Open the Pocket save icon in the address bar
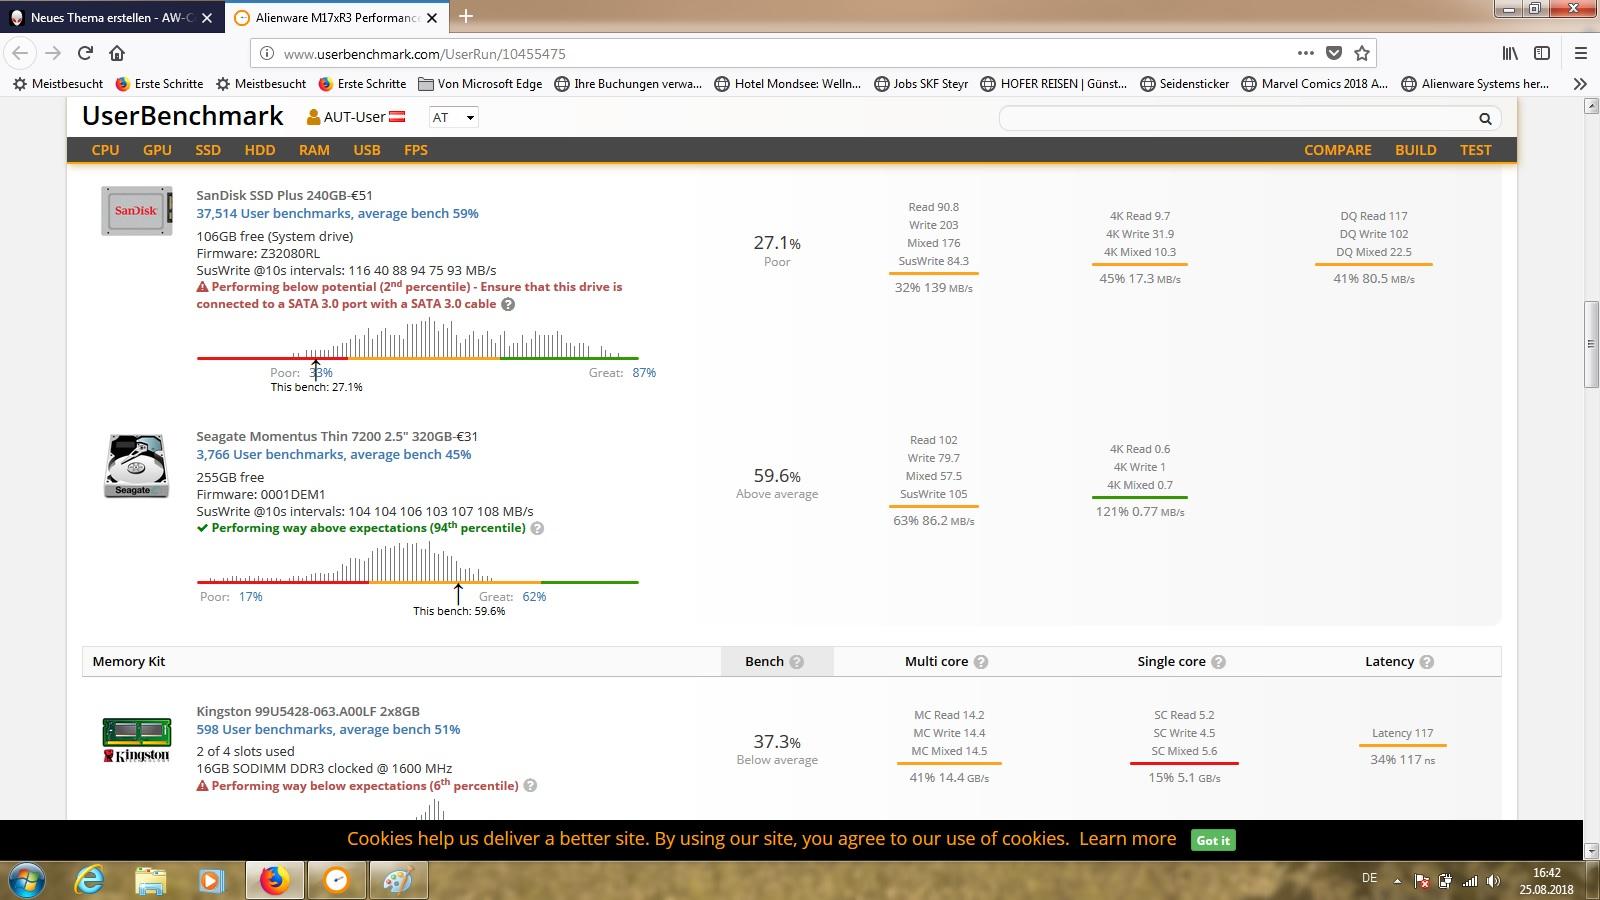This screenshot has height=900, width=1600. tap(1334, 53)
